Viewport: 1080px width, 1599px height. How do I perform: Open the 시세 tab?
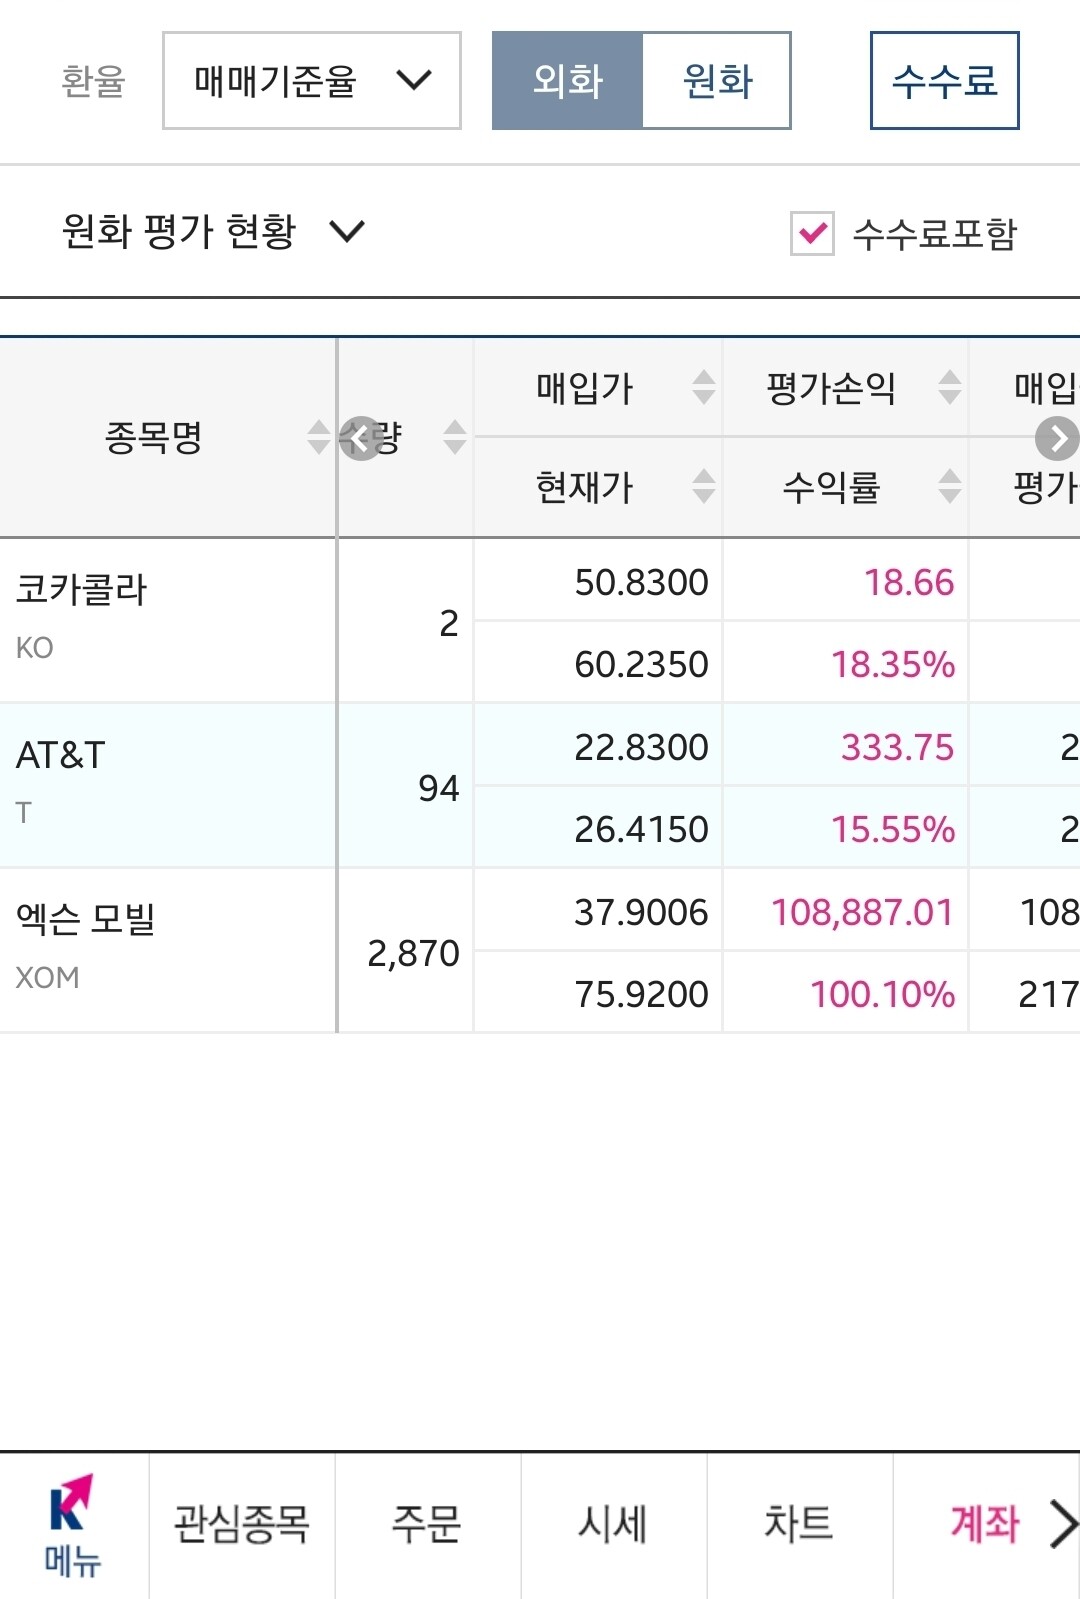(613, 1525)
